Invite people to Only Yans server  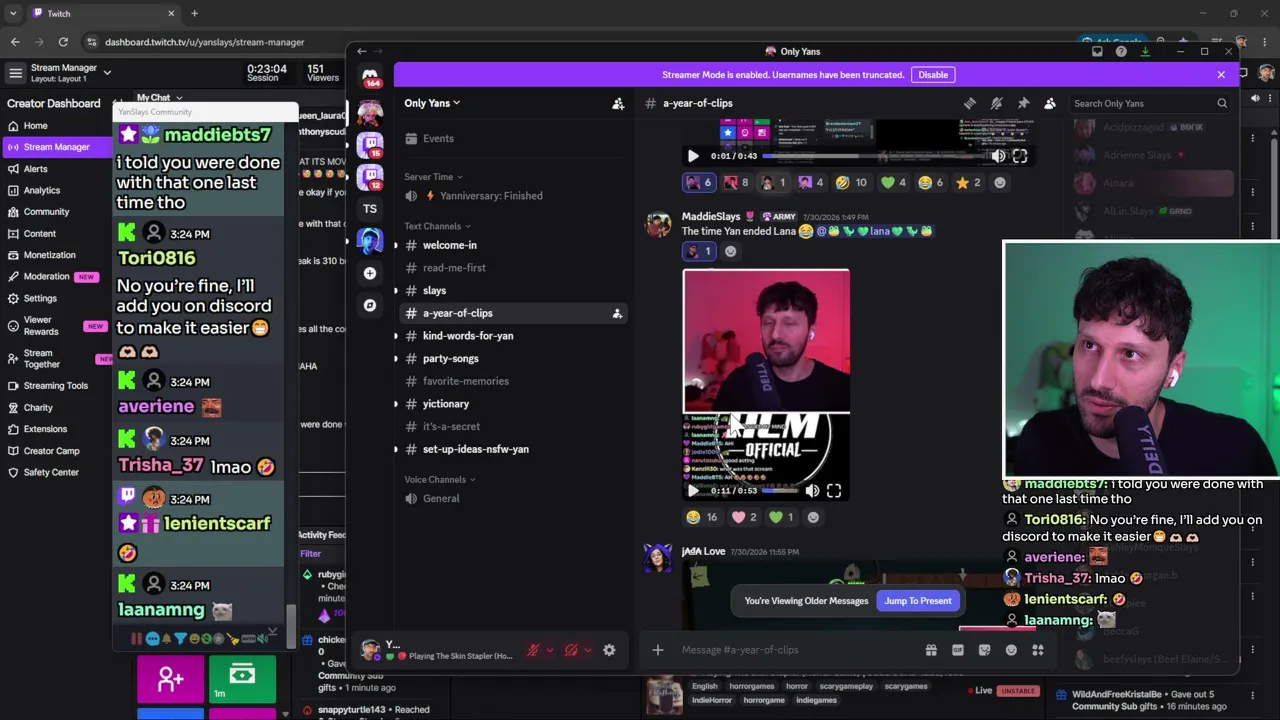(618, 103)
